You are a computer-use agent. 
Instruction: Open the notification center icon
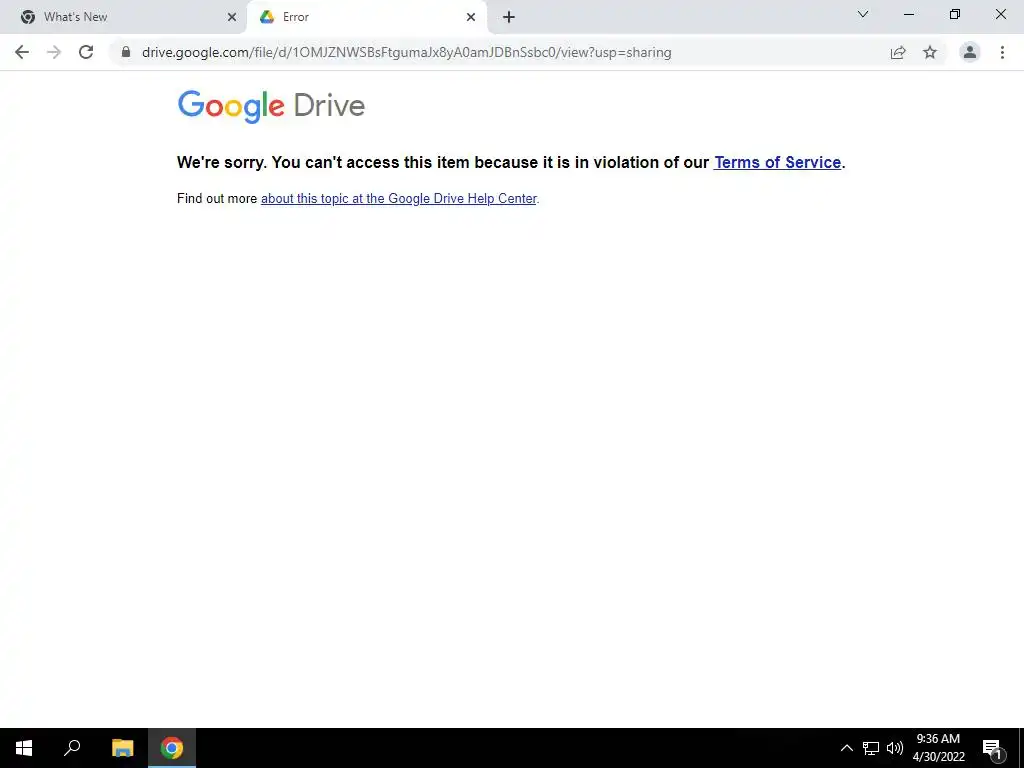point(991,748)
